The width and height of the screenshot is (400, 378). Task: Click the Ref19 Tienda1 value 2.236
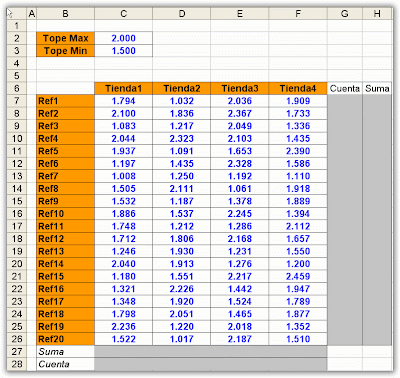point(124,326)
